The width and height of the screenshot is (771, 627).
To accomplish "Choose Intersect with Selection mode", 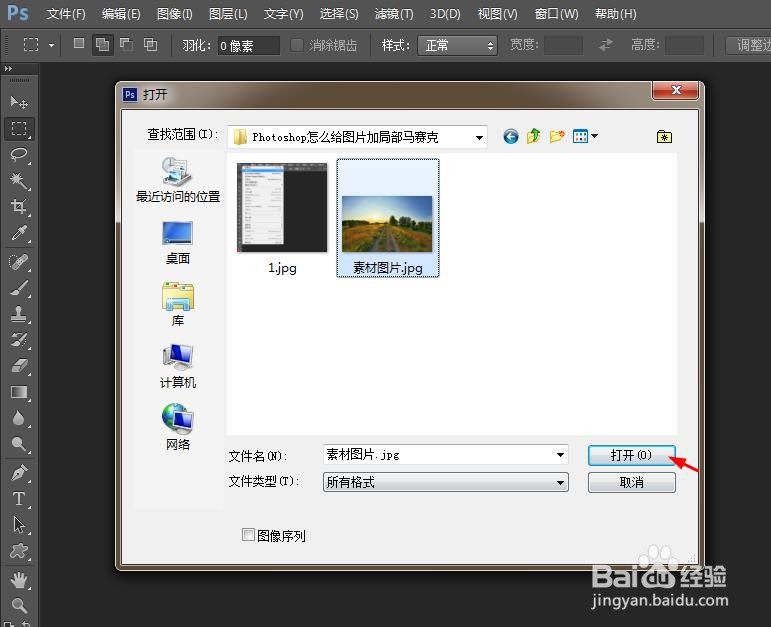I will pyautogui.click(x=150, y=44).
